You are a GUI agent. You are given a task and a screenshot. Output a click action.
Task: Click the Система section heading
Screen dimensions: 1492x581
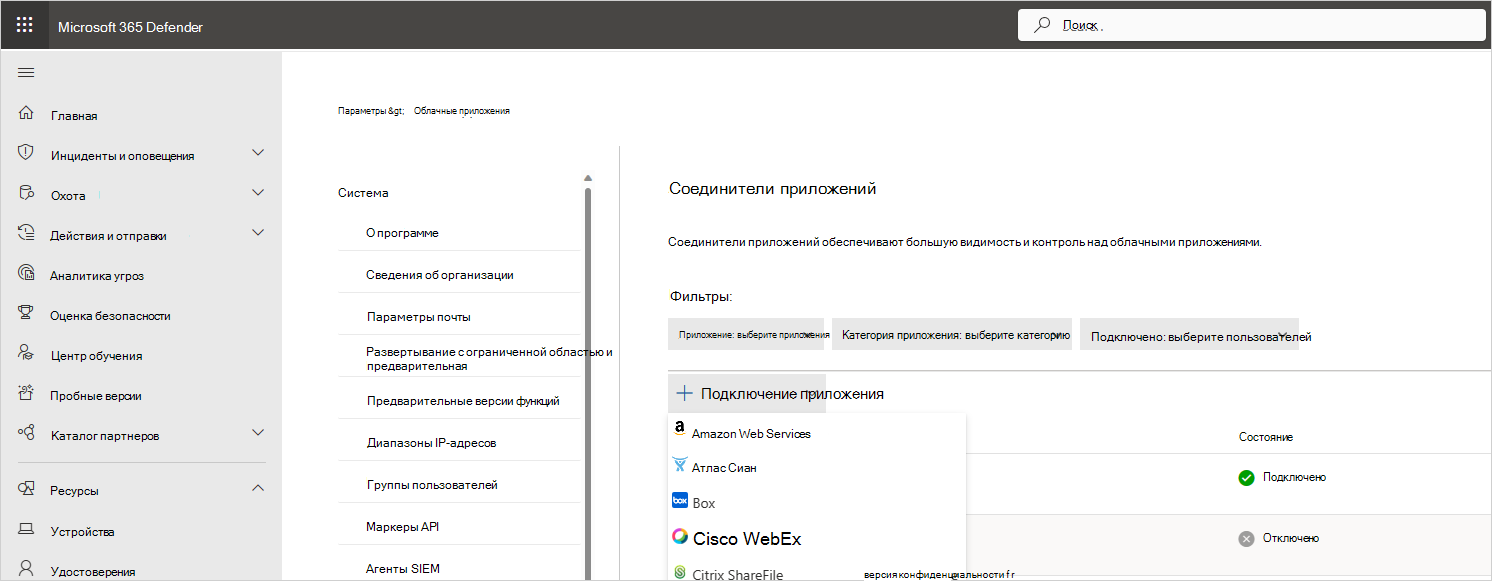(x=363, y=193)
